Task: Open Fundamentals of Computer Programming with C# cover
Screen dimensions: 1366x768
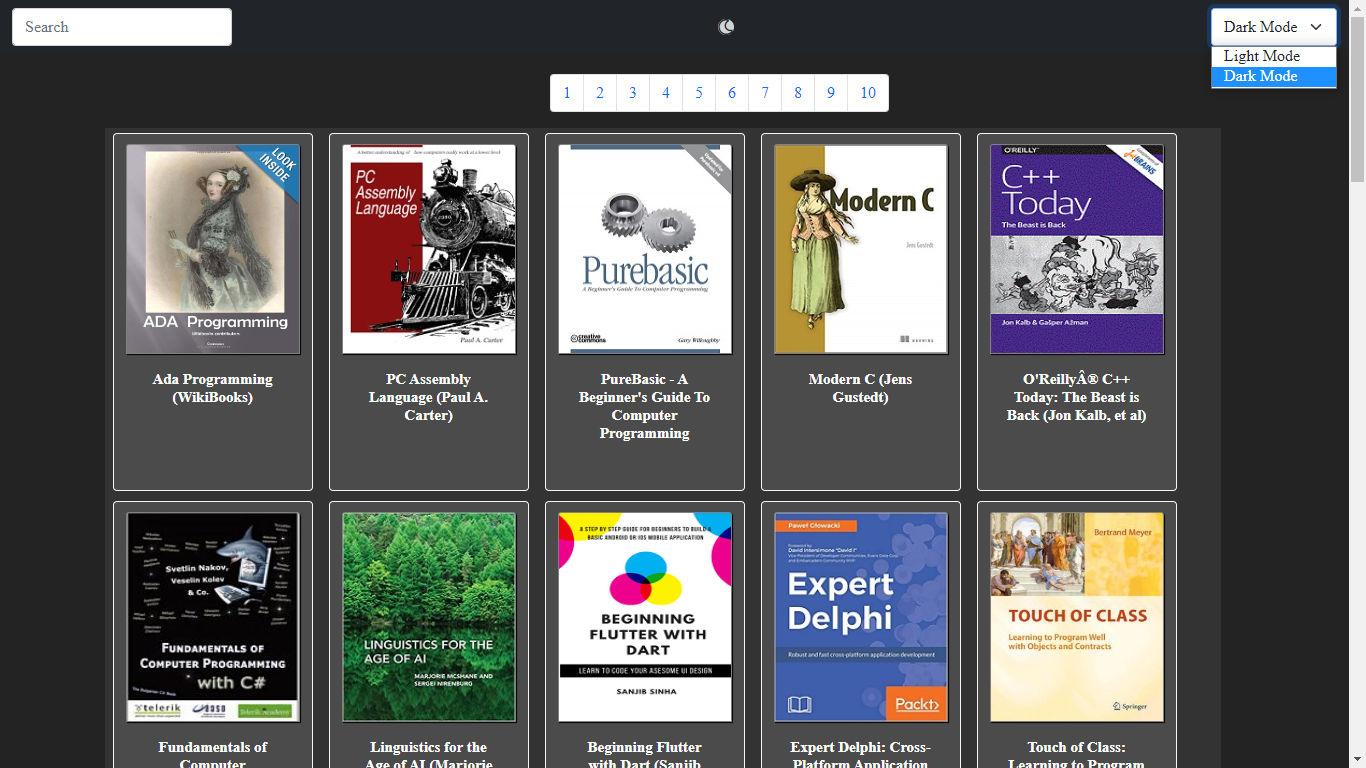Action: [x=213, y=617]
